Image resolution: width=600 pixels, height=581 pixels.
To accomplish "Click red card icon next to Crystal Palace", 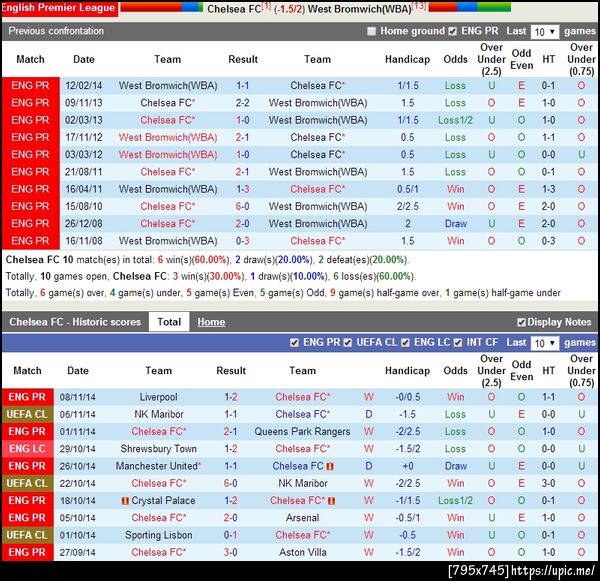I will pyautogui.click(x=125, y=501).
